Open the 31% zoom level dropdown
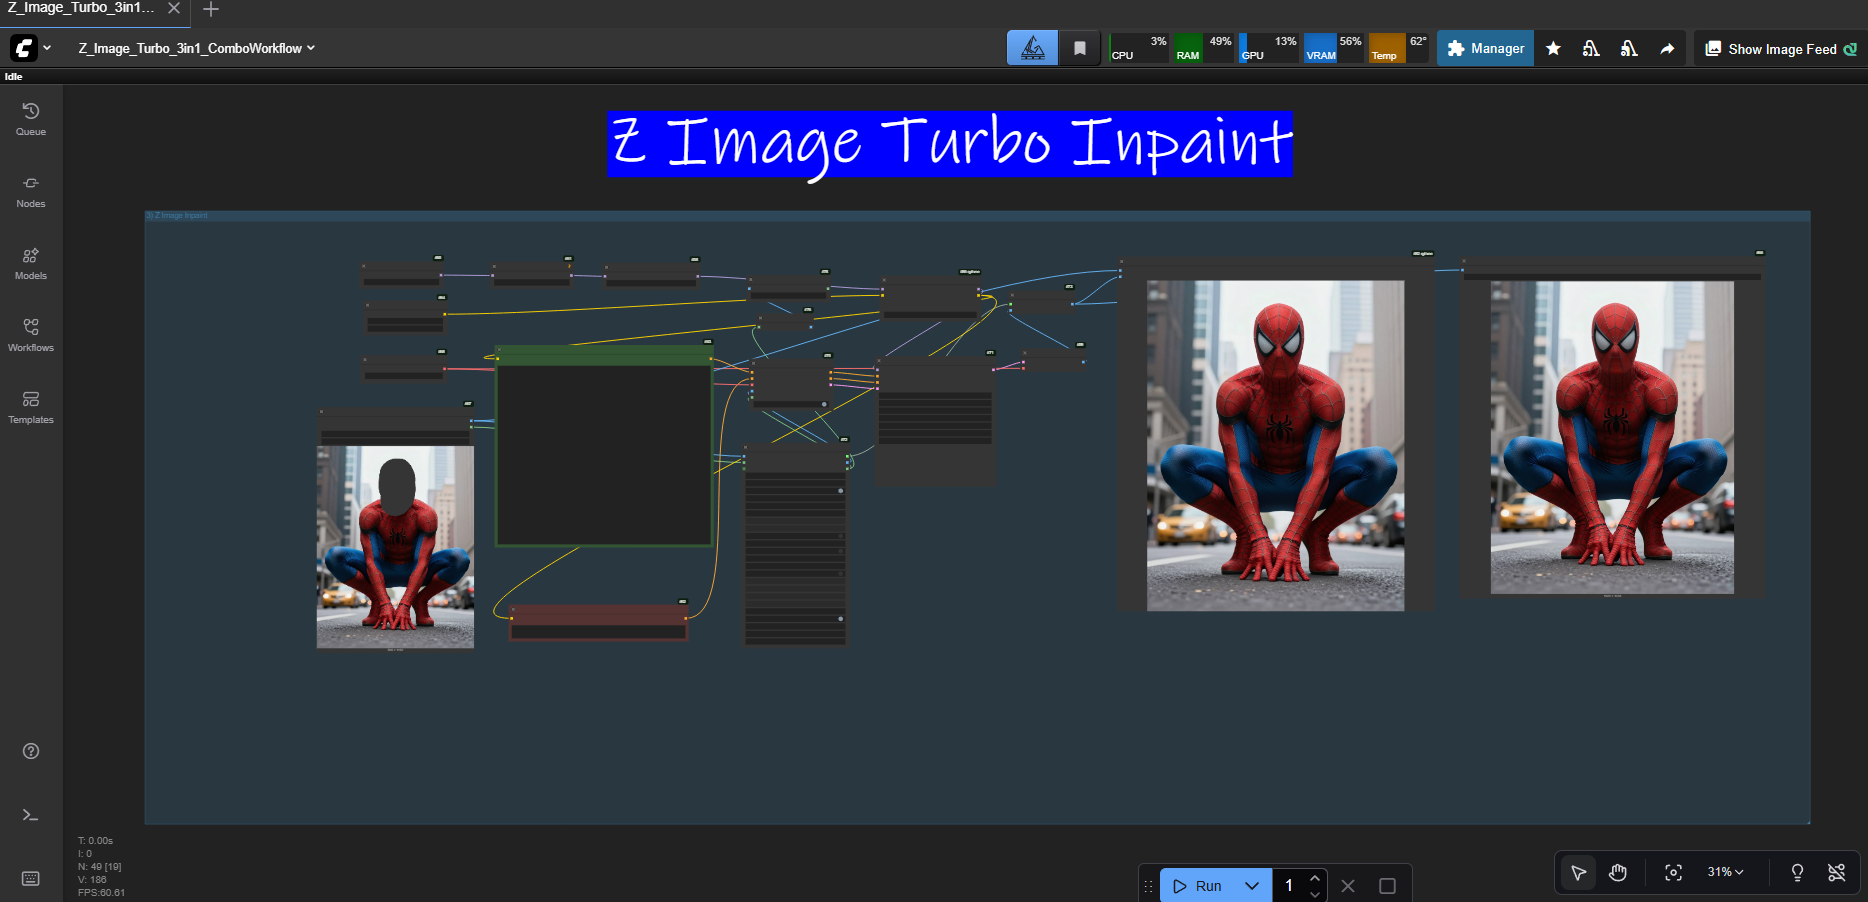 [1725, 872]
